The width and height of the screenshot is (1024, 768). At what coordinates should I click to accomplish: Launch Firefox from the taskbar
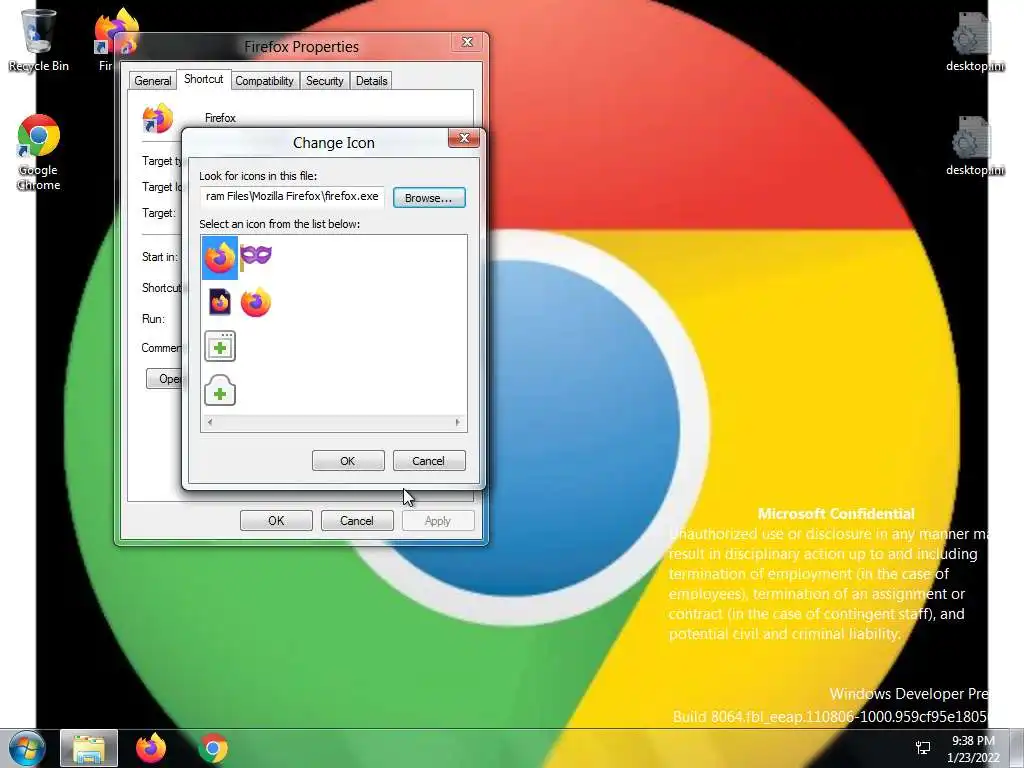pos(151,748)
